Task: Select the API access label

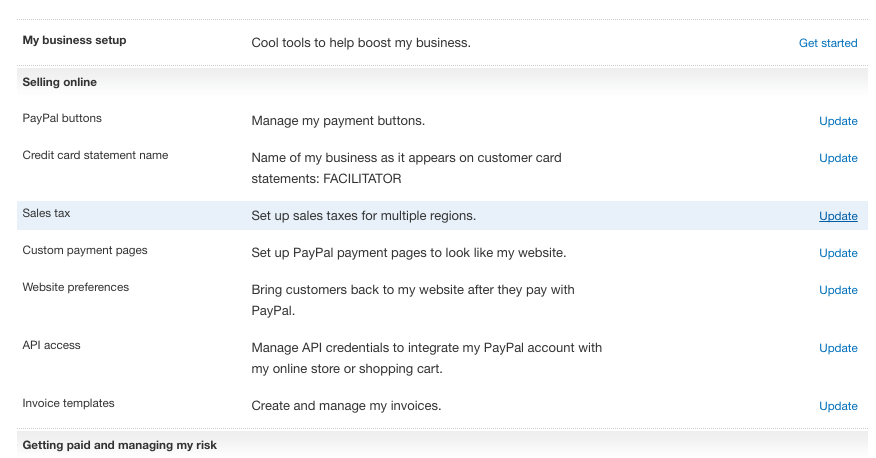Action: tap(51, 345)
